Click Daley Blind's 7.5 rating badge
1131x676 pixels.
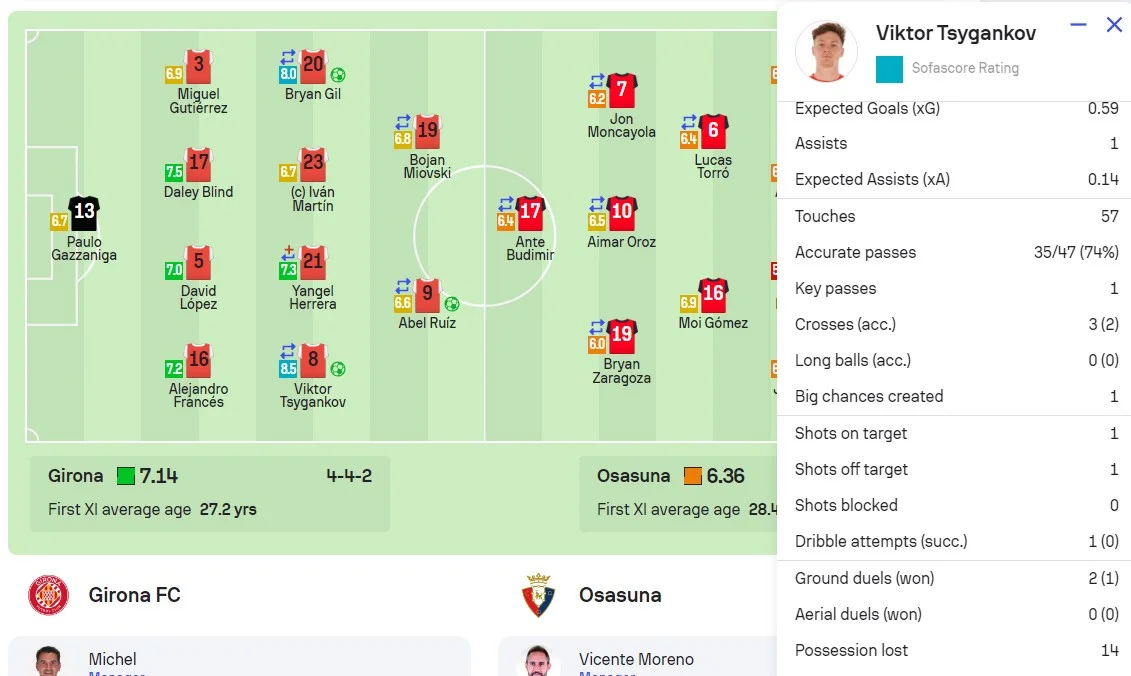(174, 172)
